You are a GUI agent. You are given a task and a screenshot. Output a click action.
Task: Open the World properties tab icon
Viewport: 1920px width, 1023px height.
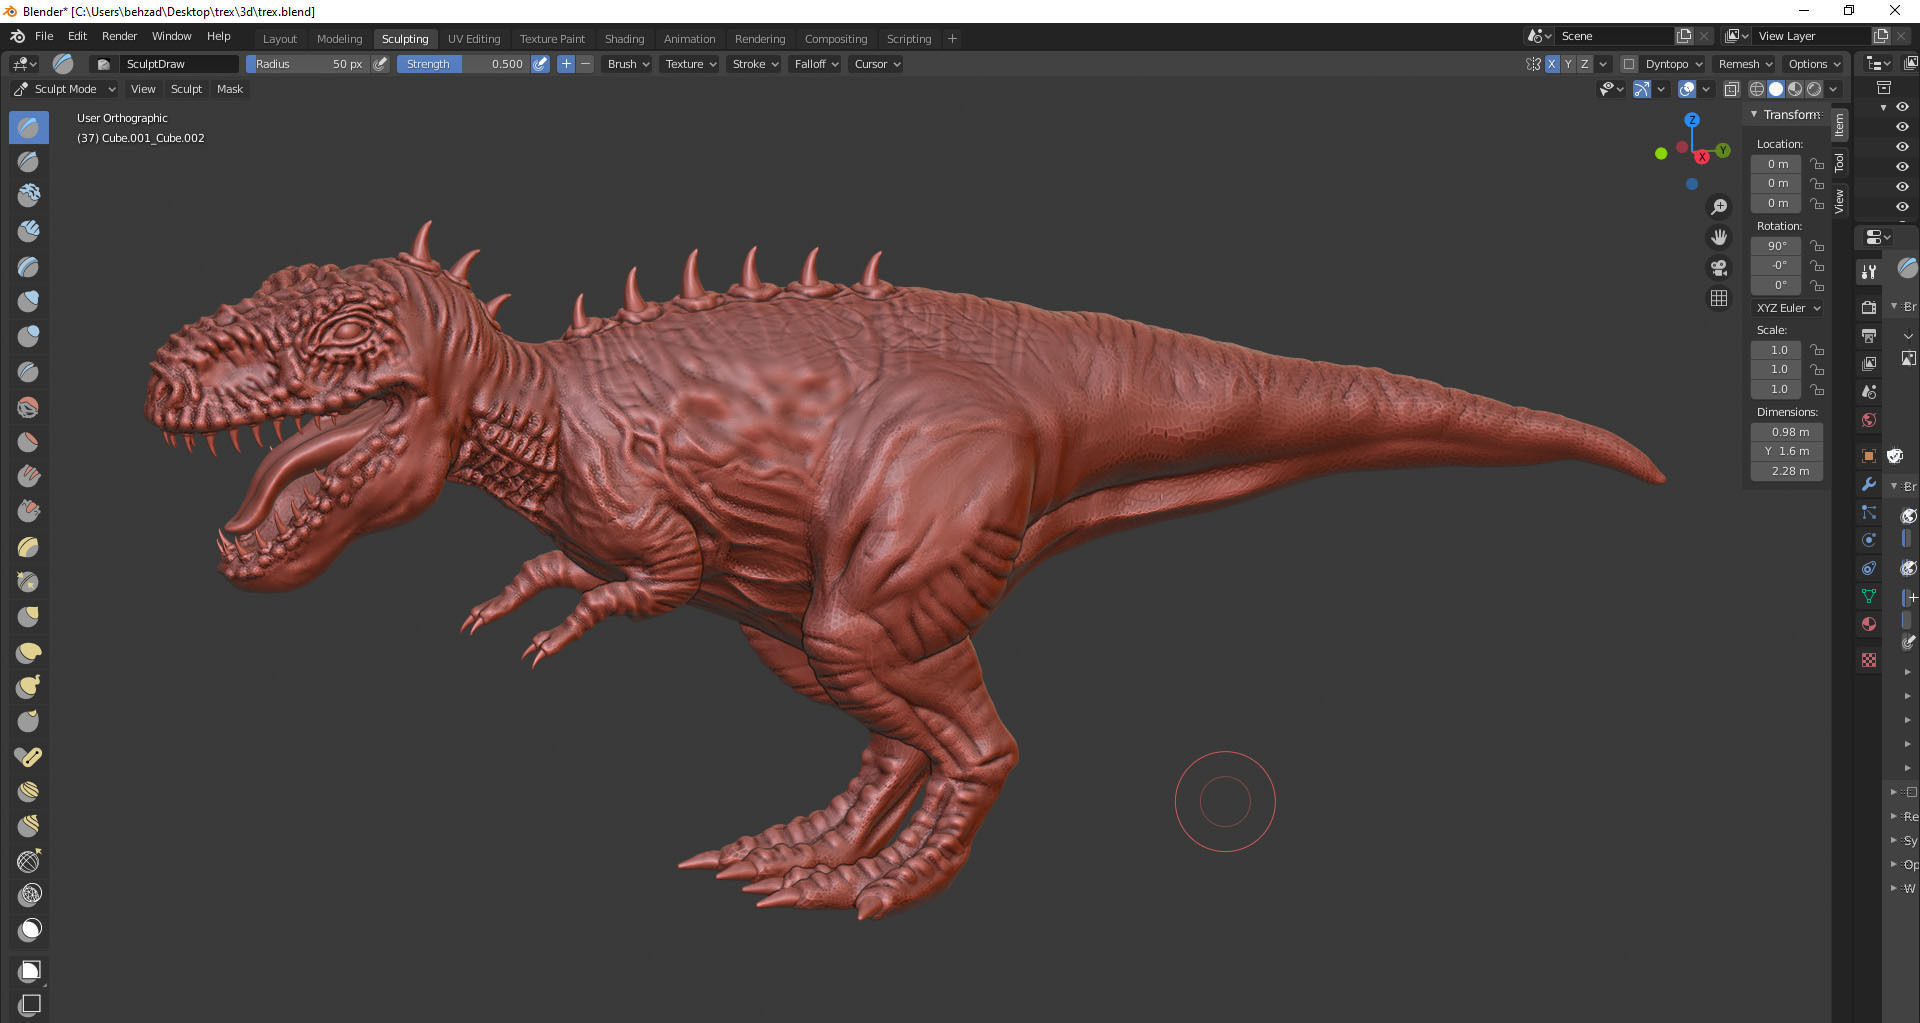click(x=1868, y=420)
